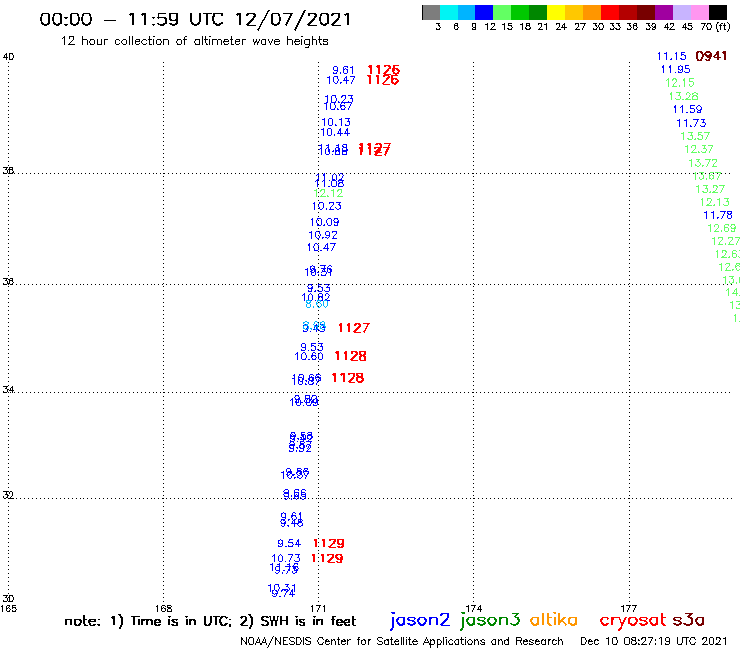Viewport: 740px width, 650px height.
Task: Select the '1129' time beside 10.73
Action: click(327, 558)
